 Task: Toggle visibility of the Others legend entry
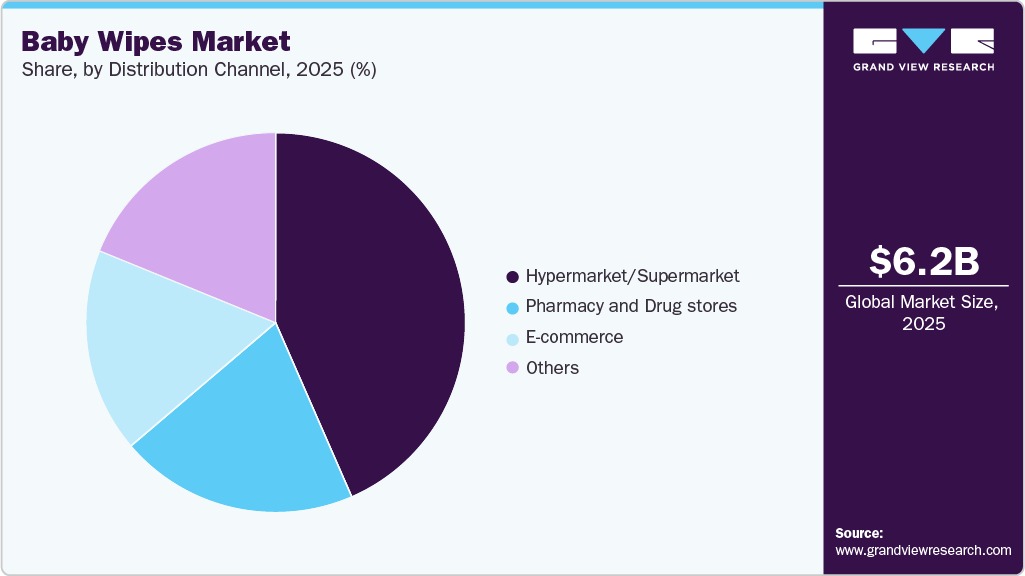tap(551, 368)
